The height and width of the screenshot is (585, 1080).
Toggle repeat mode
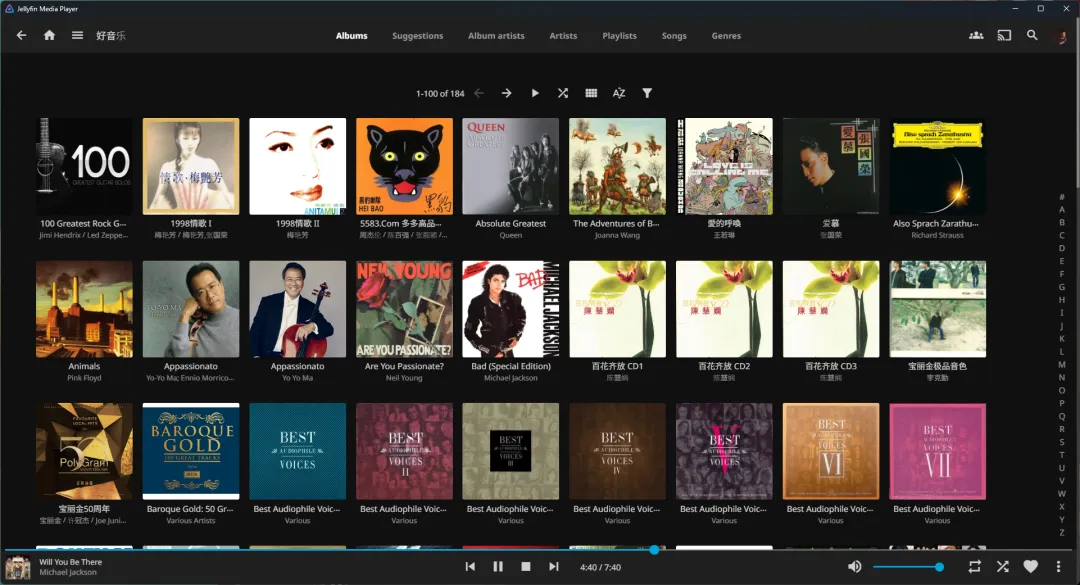(x=974, y=566)
